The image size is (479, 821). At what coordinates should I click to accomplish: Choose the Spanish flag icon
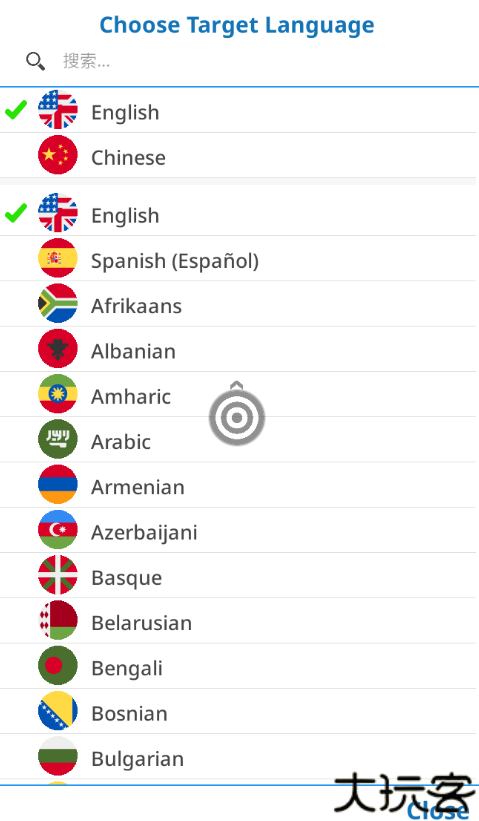tap(58, 258)
